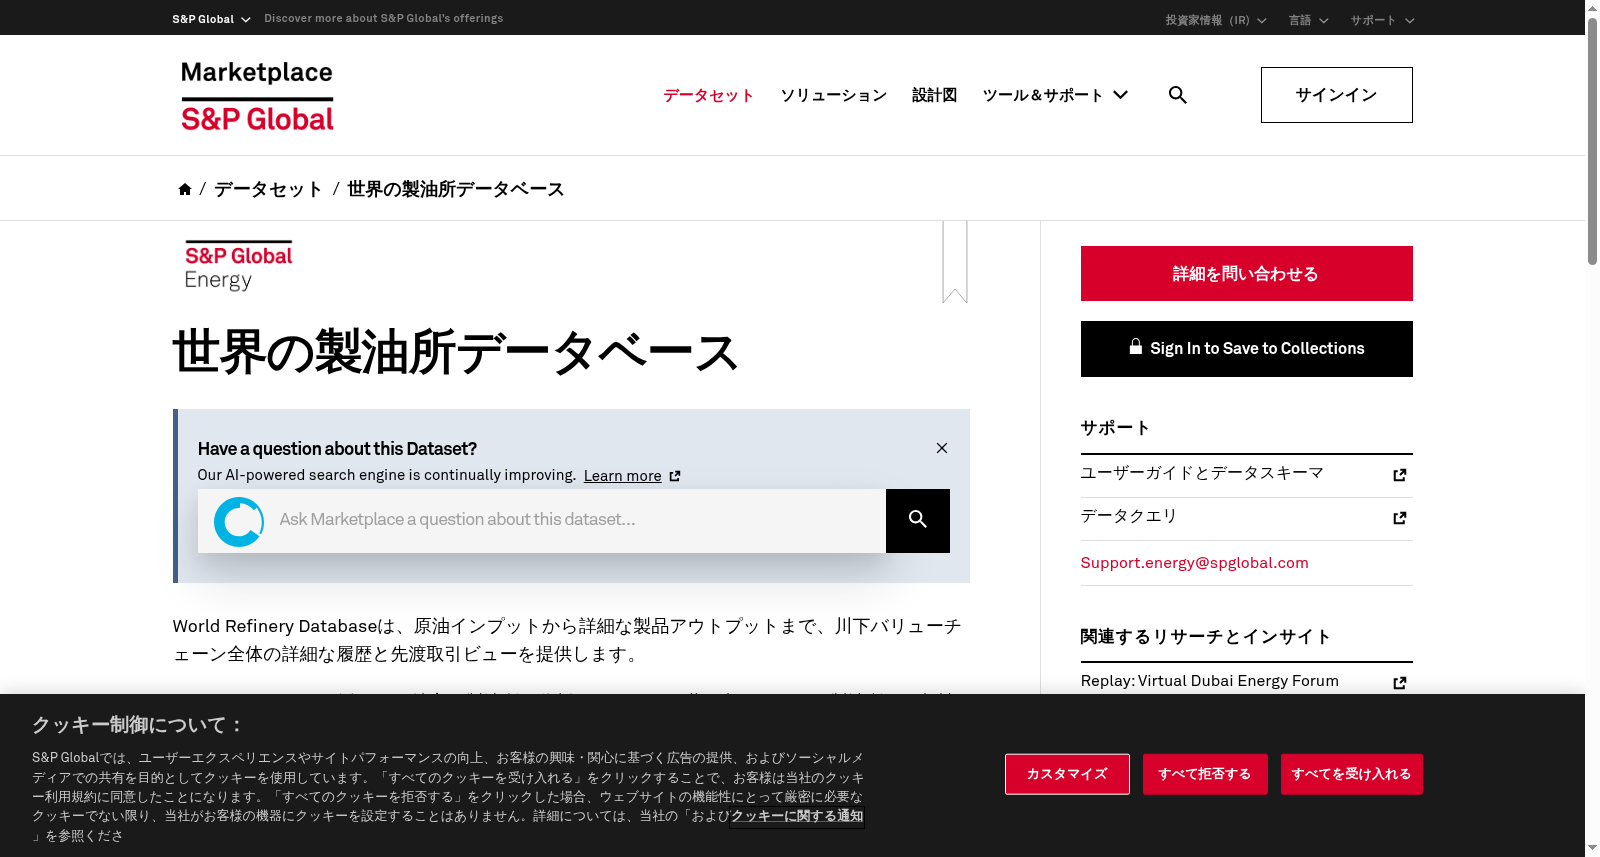
Task: Expand the ツール&サポート menu
Action: pos(1055,95)
